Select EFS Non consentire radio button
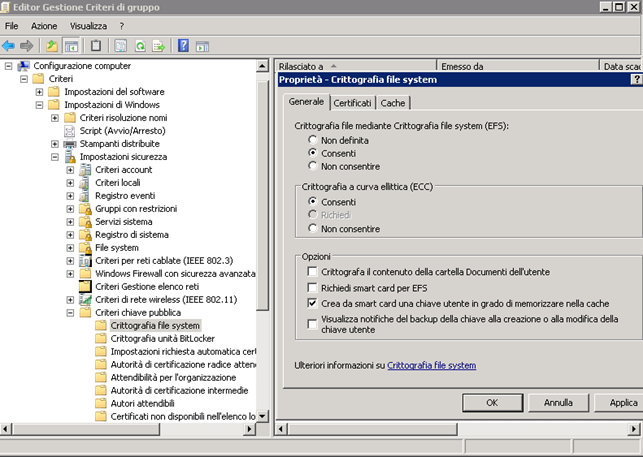The image size is (643, 457). [x=313, y=166]
